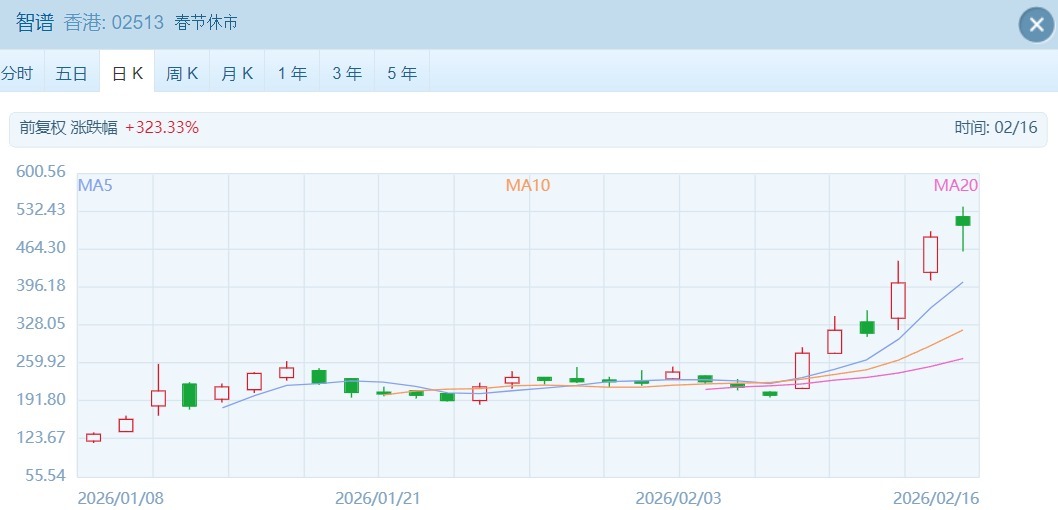Click the 智谱 stock name title
This screenshot has width=1058, height=510.
(35, 22)
